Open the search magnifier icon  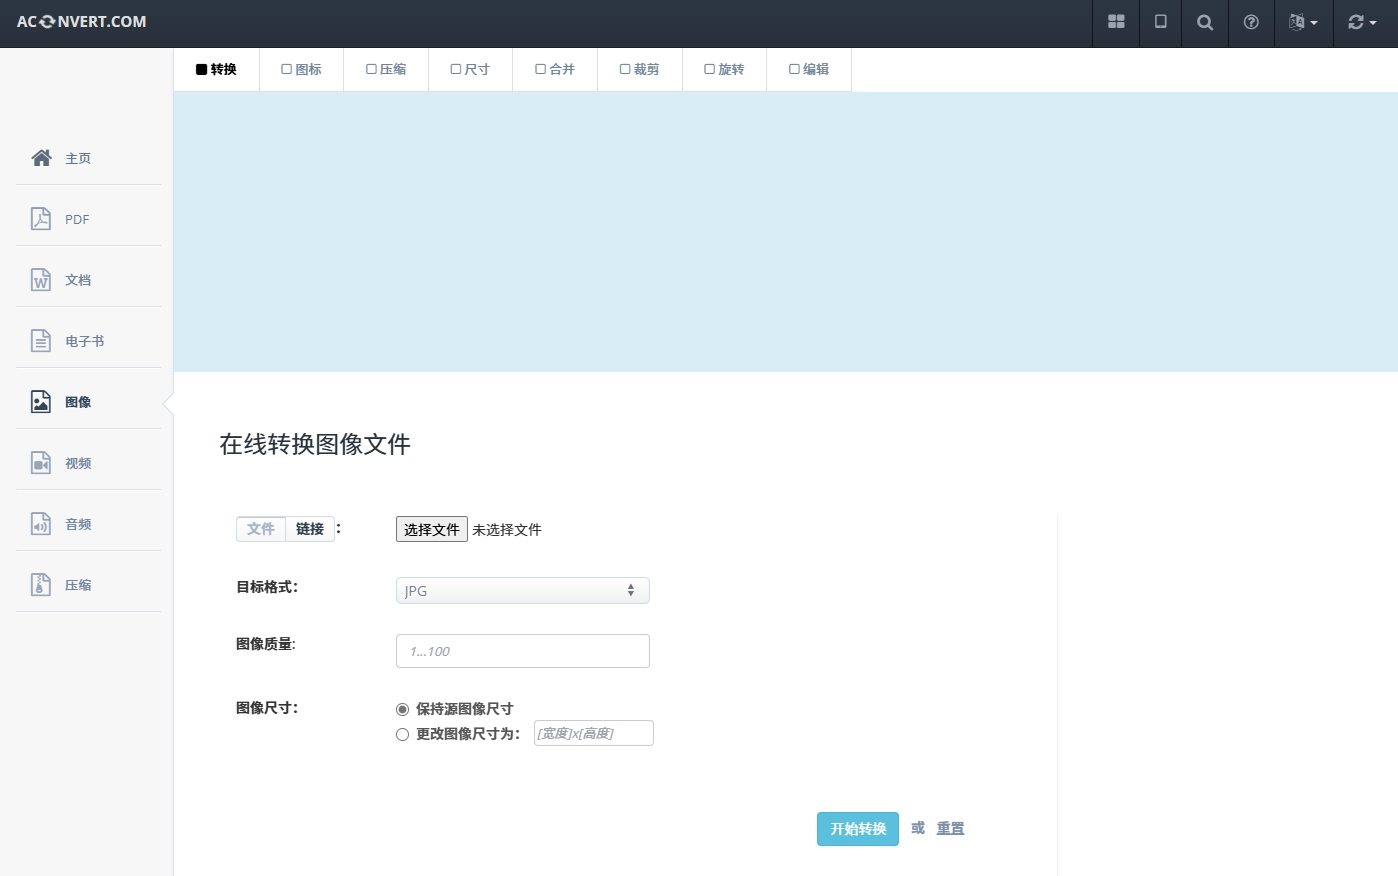1205,22
